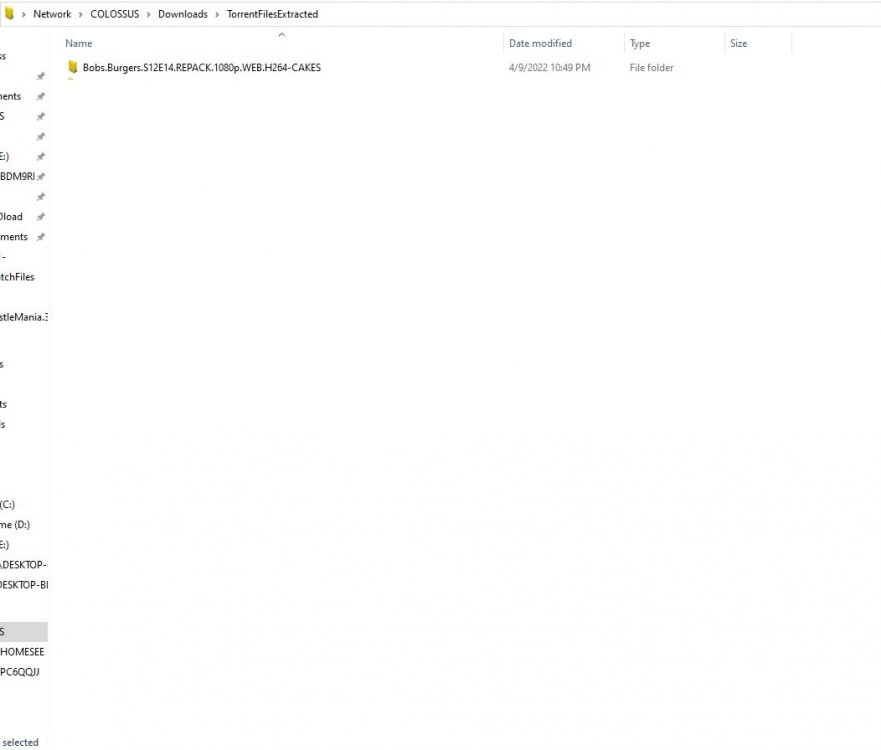881x750 pixels.
Task: Select the DESKTOP-BI sidebar entry
Action: click(x=24, y=585)
